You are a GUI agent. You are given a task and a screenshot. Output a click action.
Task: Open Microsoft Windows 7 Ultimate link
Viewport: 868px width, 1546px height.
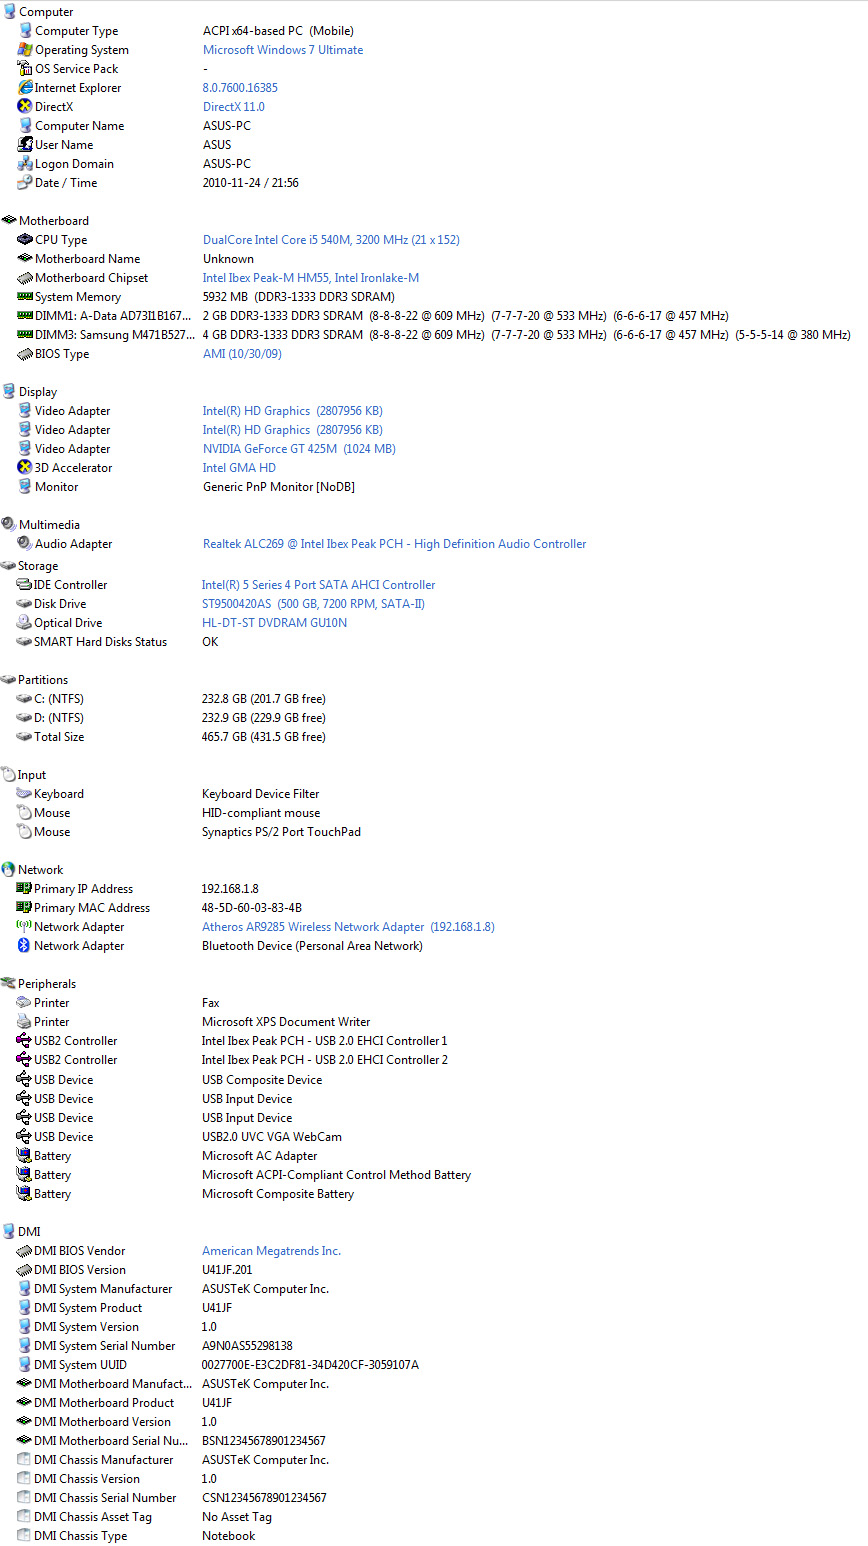pyautogui.click(x=283, y=50)
